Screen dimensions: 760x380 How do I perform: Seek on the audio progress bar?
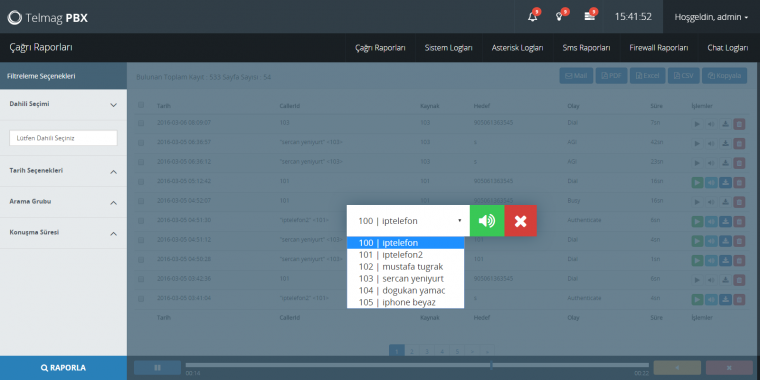[x=417, y=365]
